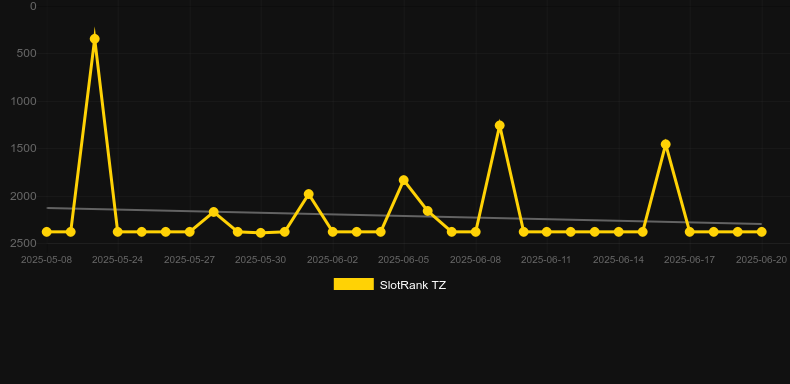Select the data point above 2025-05-27 label
790x384 pixels.
click(189, 232)
